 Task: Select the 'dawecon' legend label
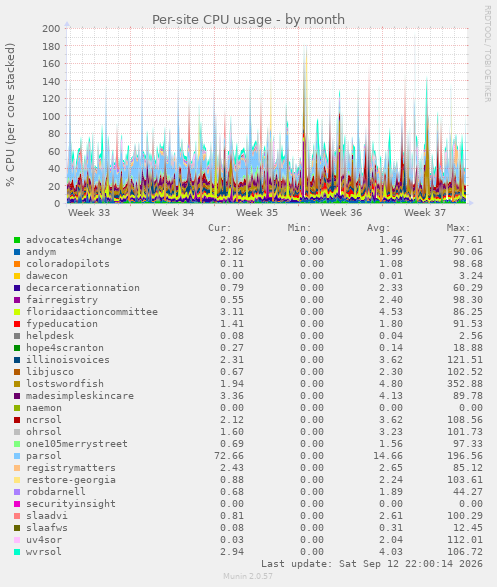[47, 276]
